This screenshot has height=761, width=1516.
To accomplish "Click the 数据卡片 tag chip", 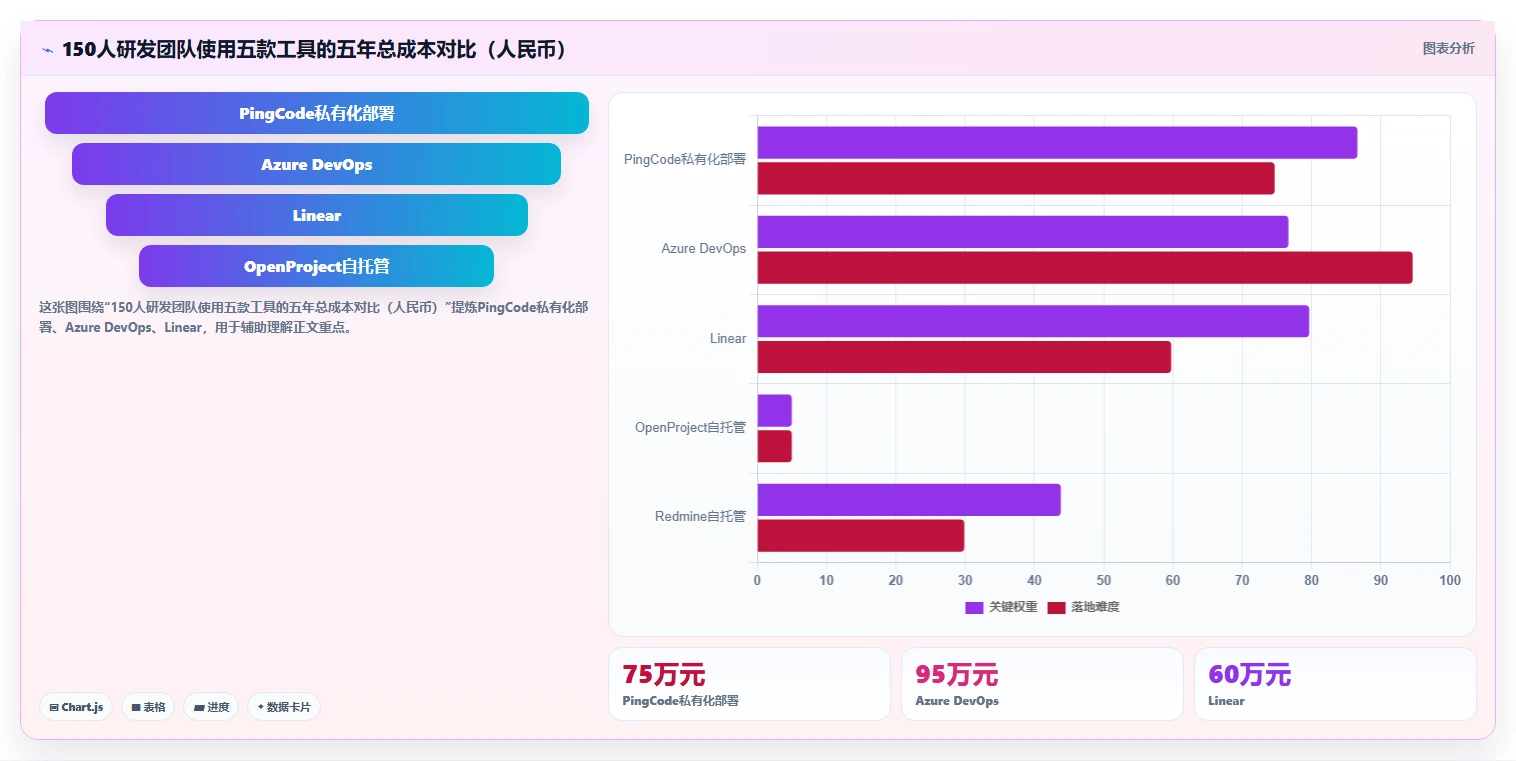I will click(284, 707).
